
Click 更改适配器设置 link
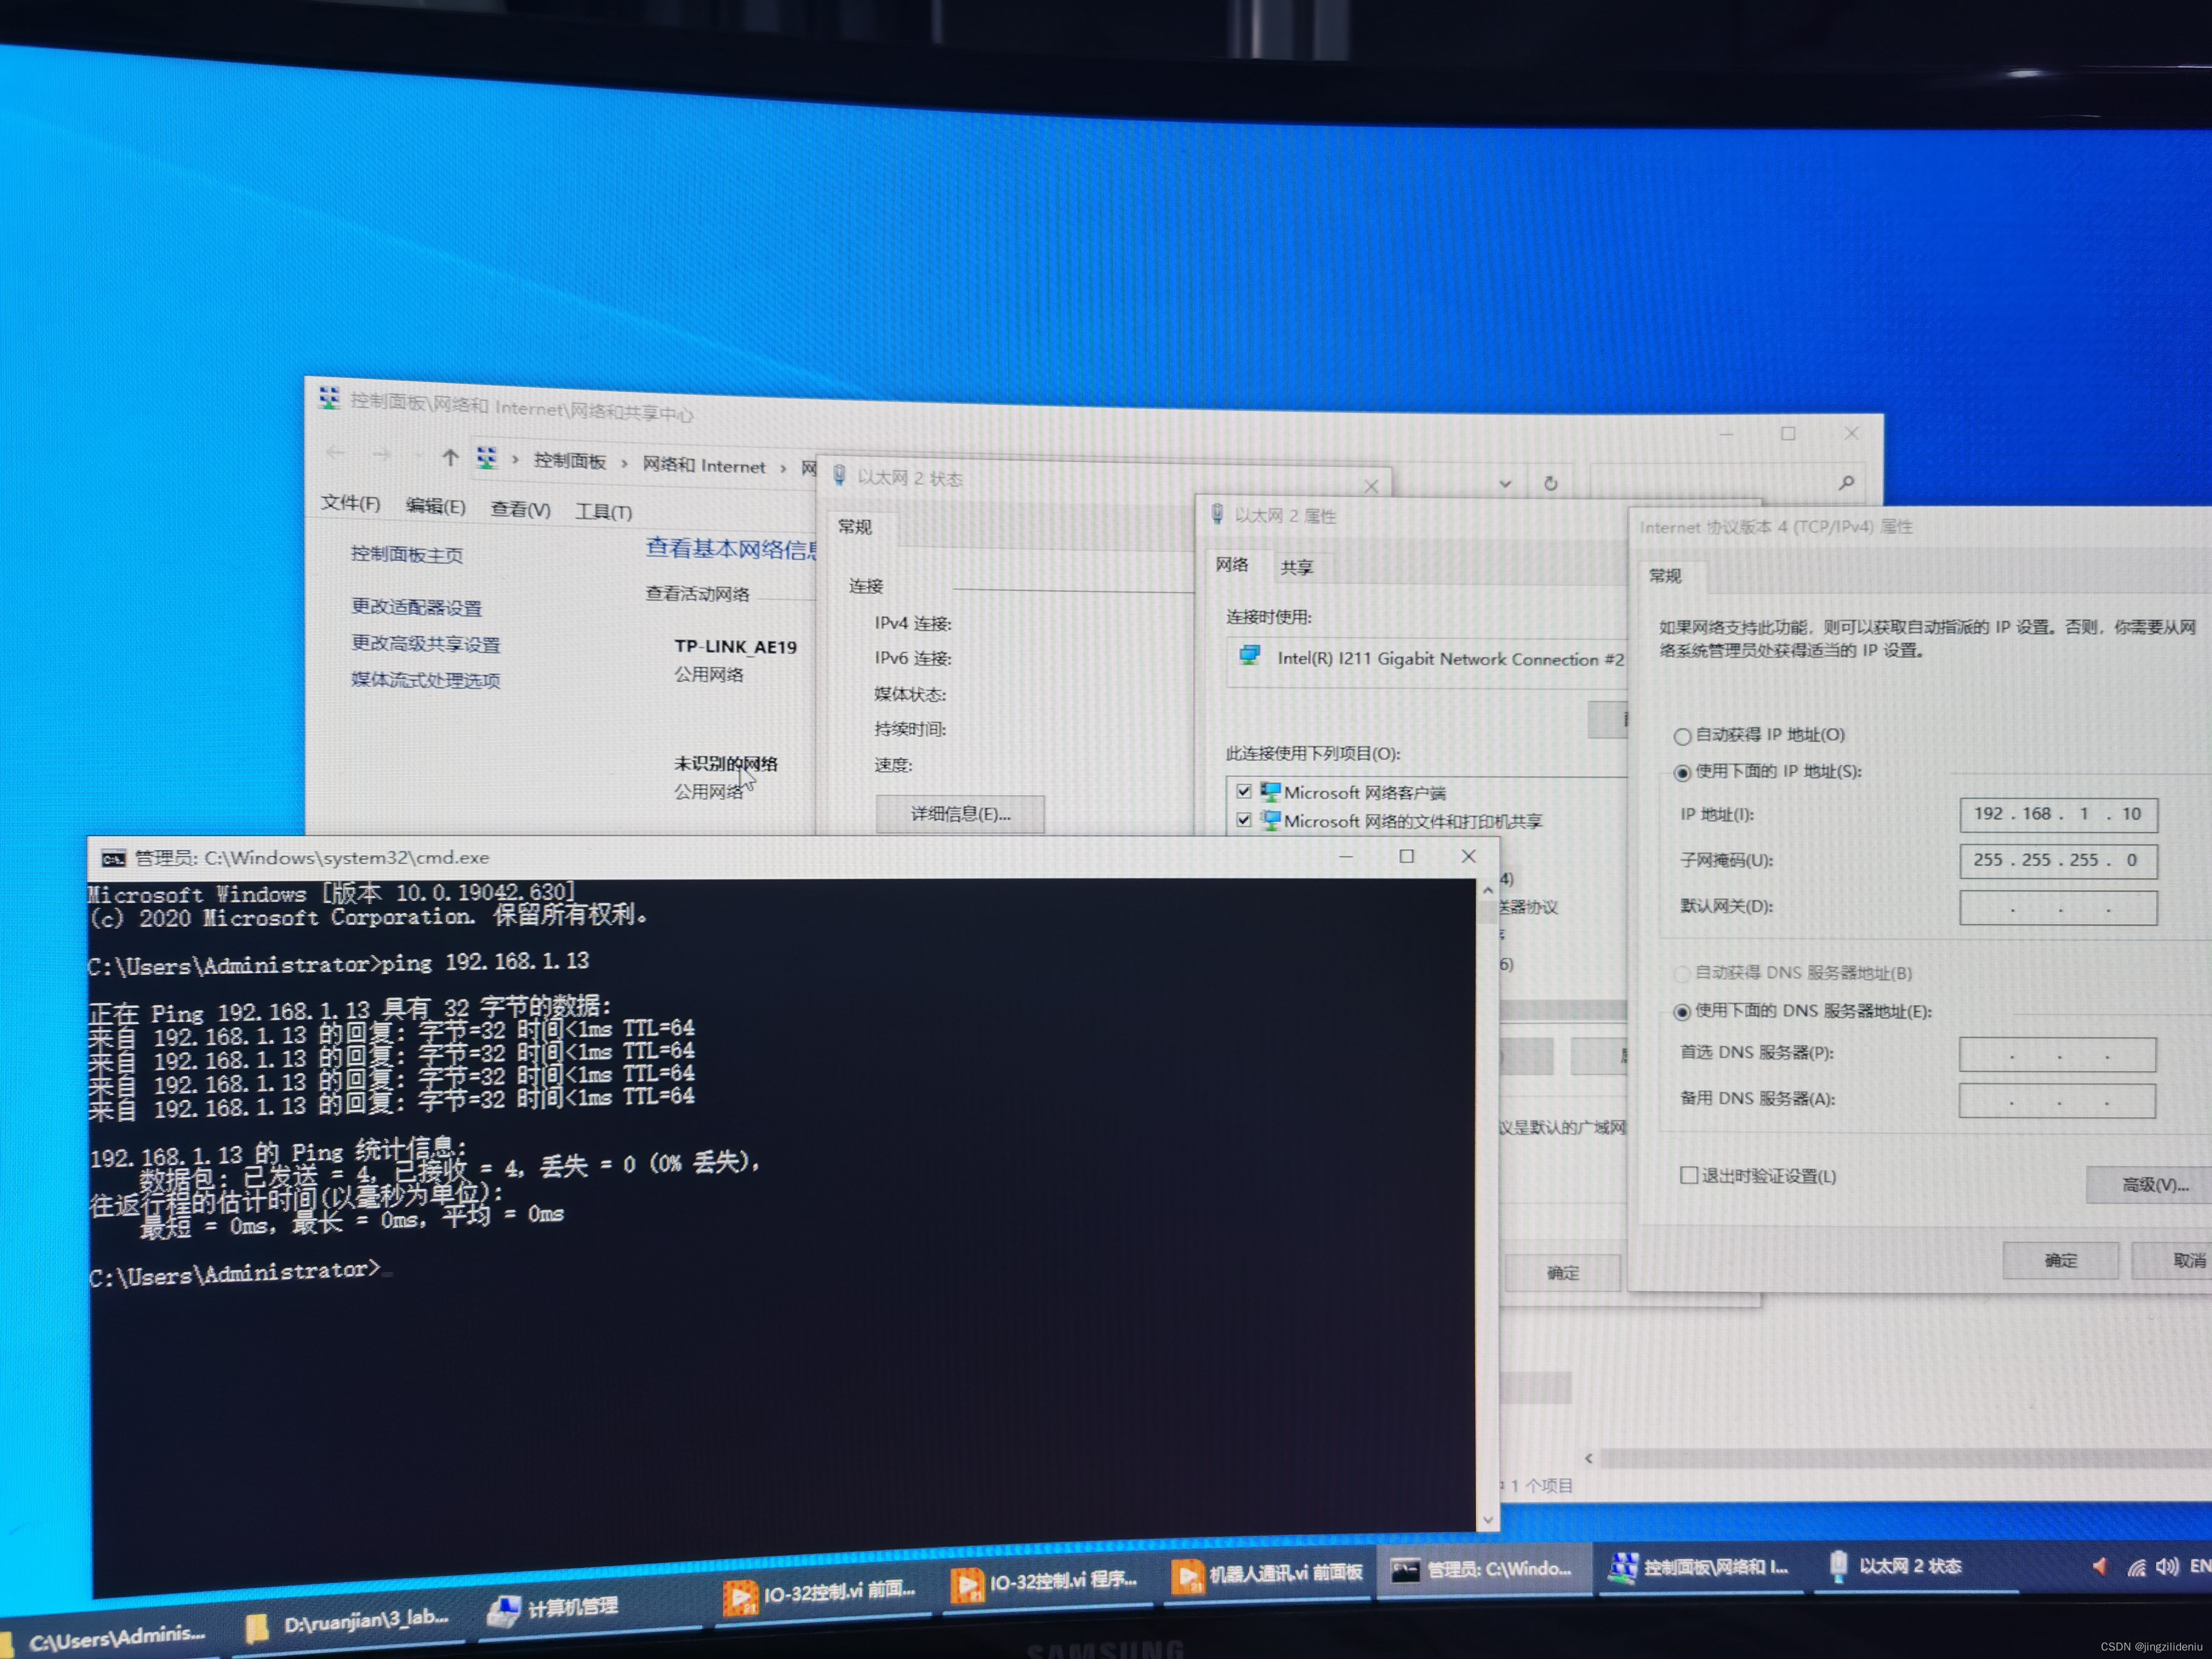pyautogui.click(x=416, y=607)
